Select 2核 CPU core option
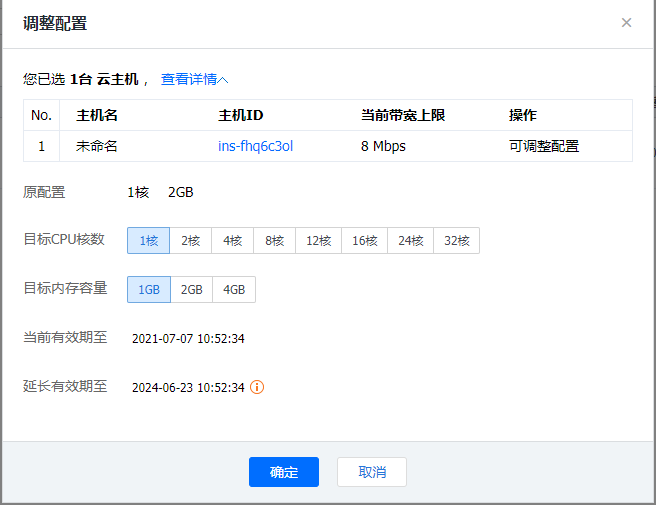656x505 pixels. (190, 241)
